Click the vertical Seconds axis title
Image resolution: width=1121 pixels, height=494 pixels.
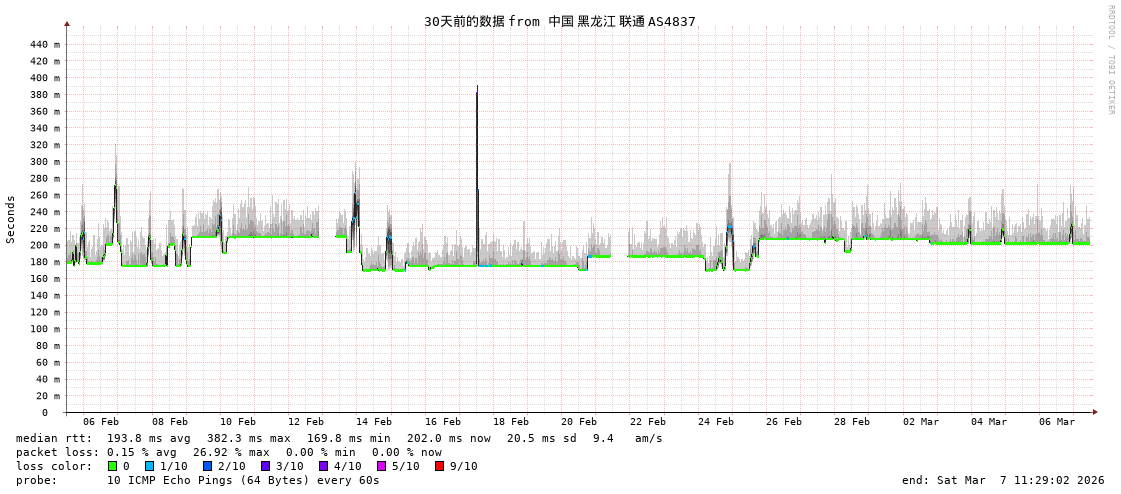click(x=11, y=219)
